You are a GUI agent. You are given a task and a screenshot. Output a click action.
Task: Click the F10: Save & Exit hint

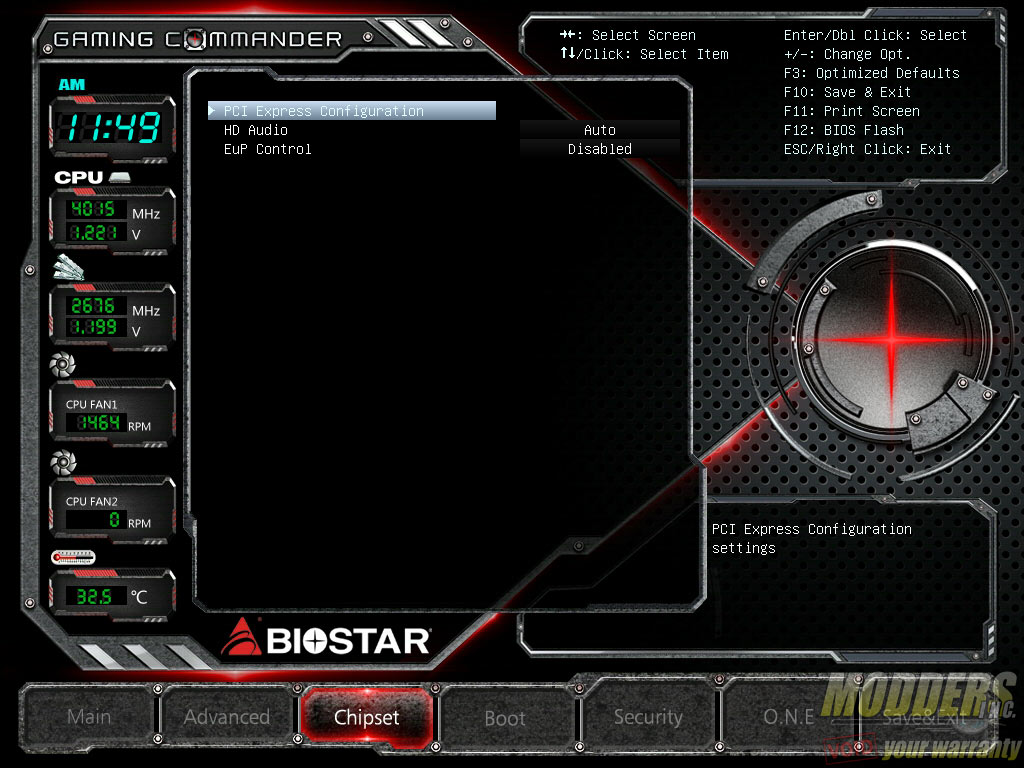tap(847, 92)
